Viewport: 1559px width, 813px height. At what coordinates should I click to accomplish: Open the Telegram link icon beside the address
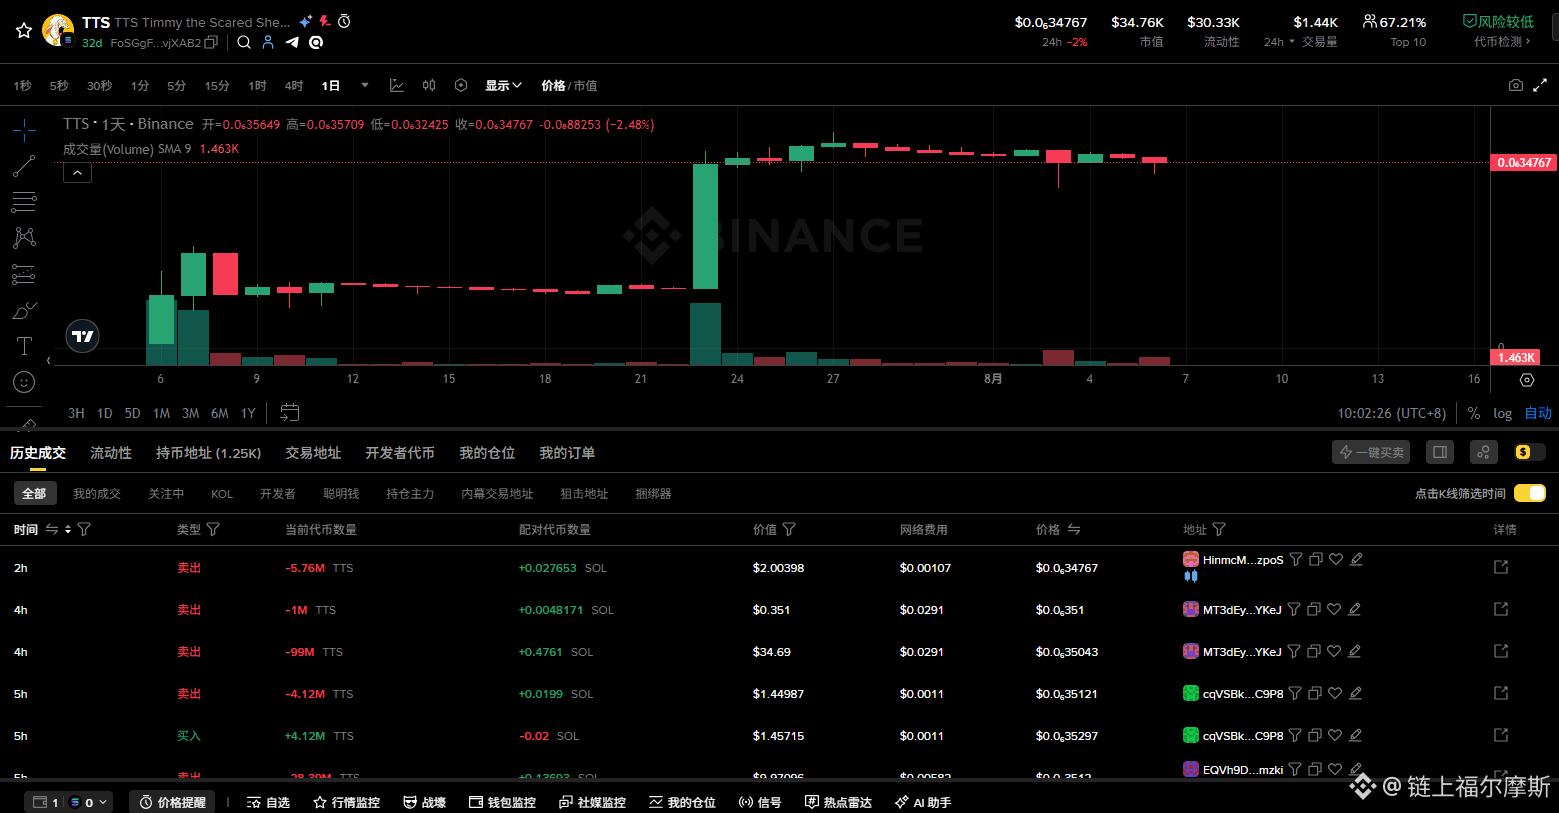tap(292, 42)
